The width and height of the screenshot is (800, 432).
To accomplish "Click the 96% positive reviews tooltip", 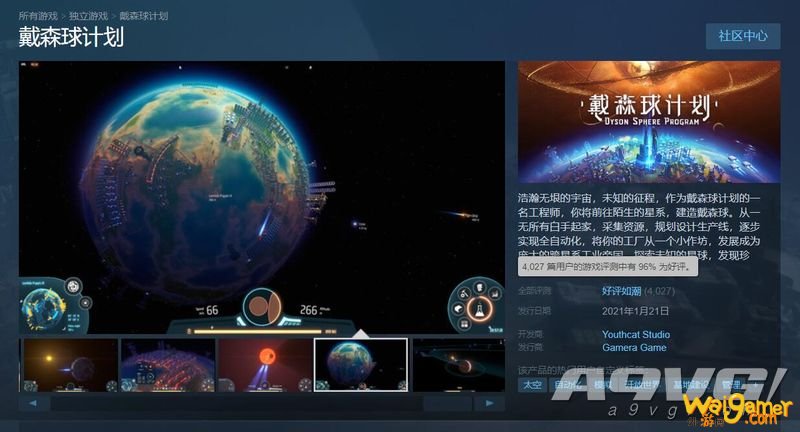I will tap(608, 267).
